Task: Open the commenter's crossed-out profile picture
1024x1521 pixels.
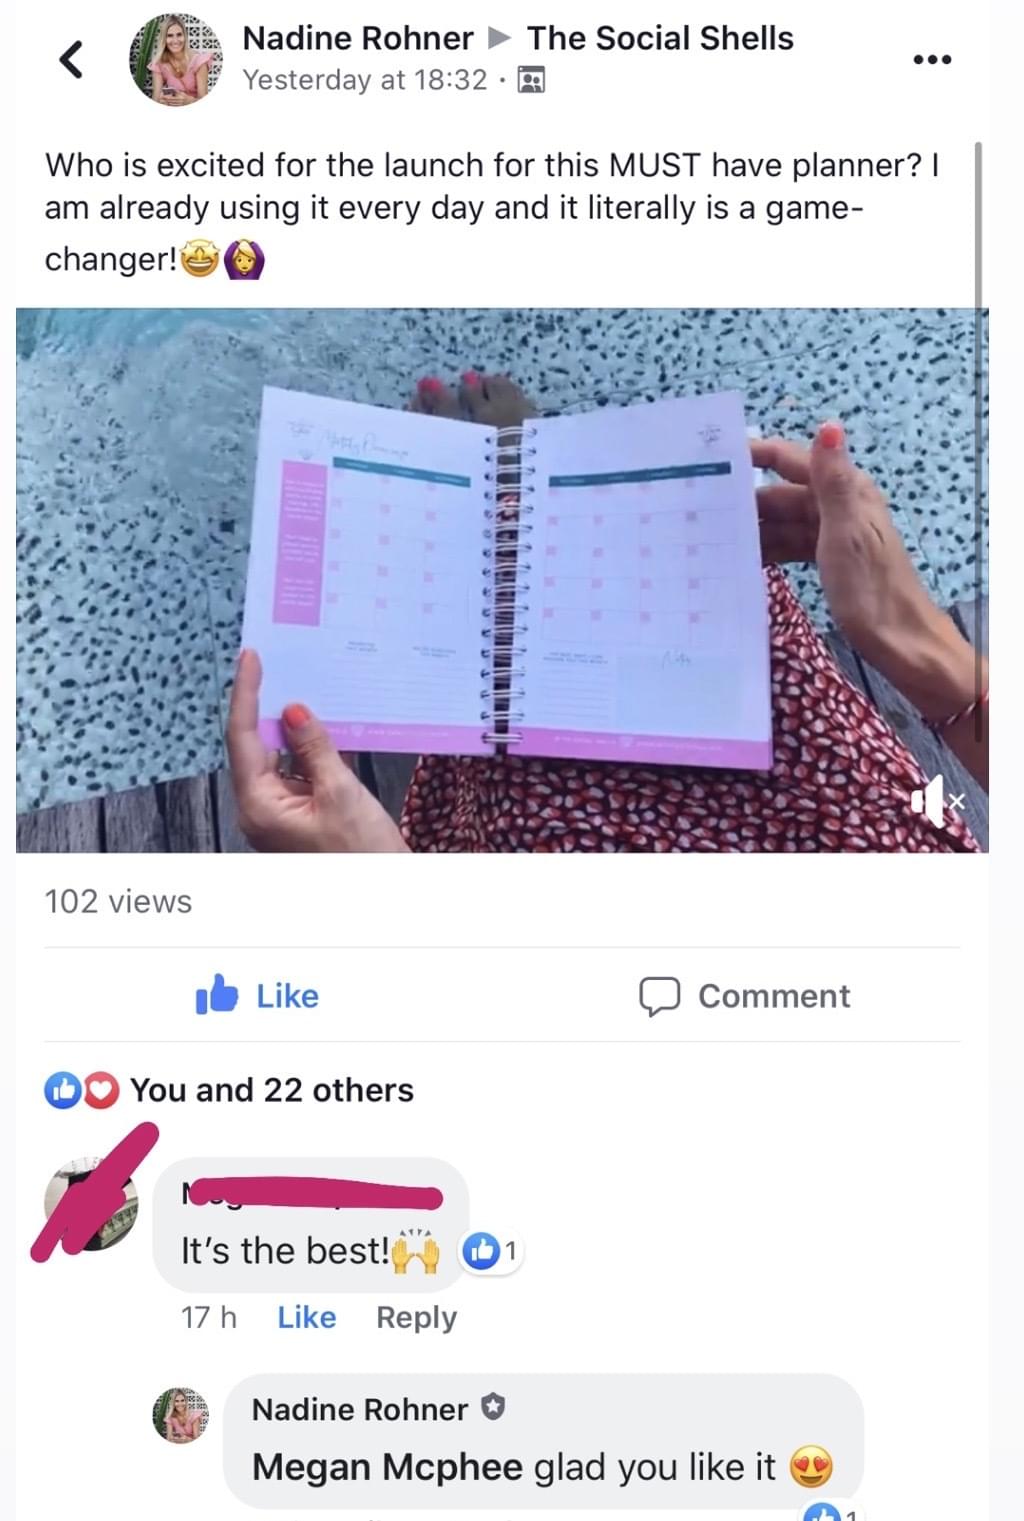Action: [92, 1205]
